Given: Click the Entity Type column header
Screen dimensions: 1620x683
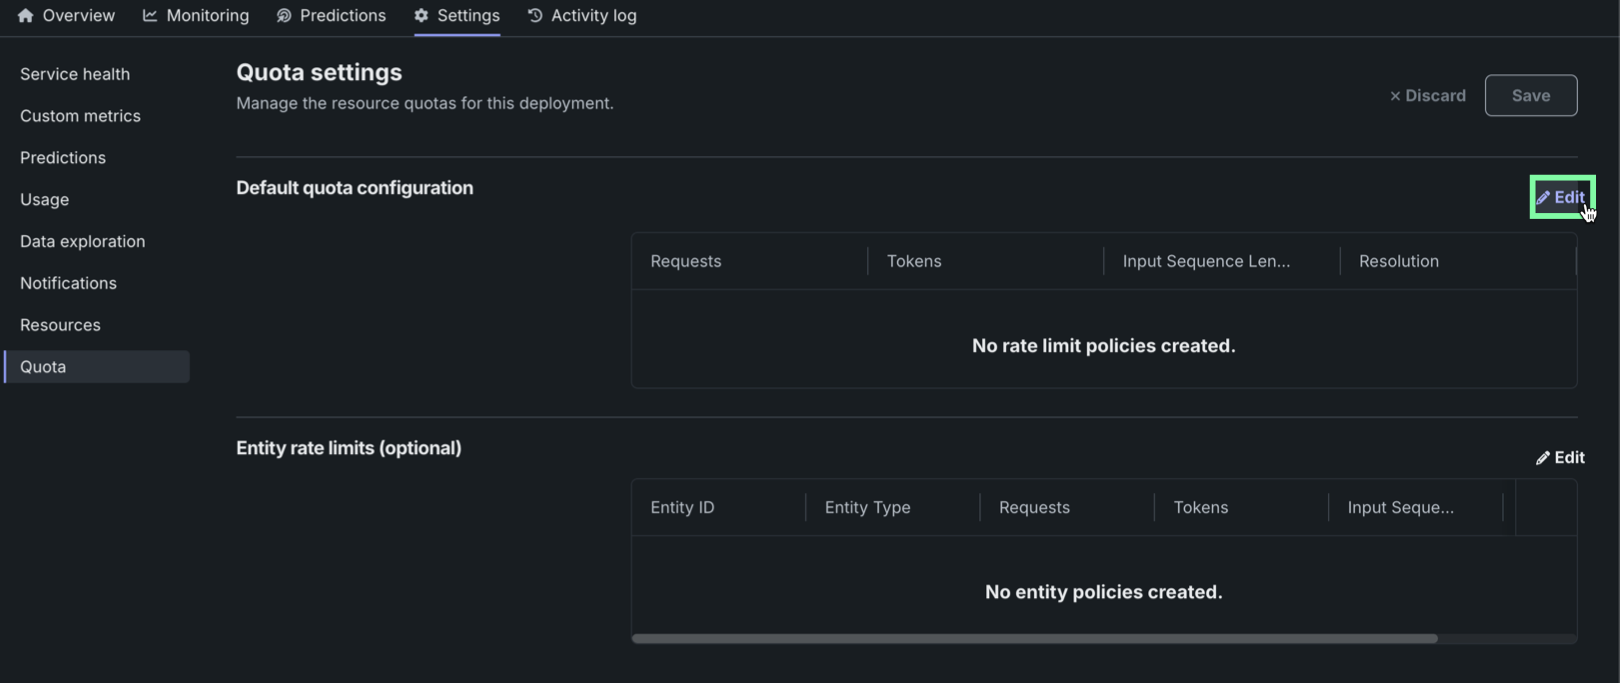Looking at the screenshot, I should tap(867, 508).
